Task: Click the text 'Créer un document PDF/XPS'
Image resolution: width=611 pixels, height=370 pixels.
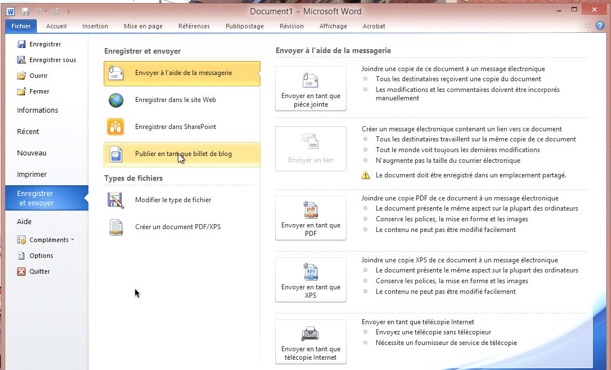Action: click(x=178, y=227)
